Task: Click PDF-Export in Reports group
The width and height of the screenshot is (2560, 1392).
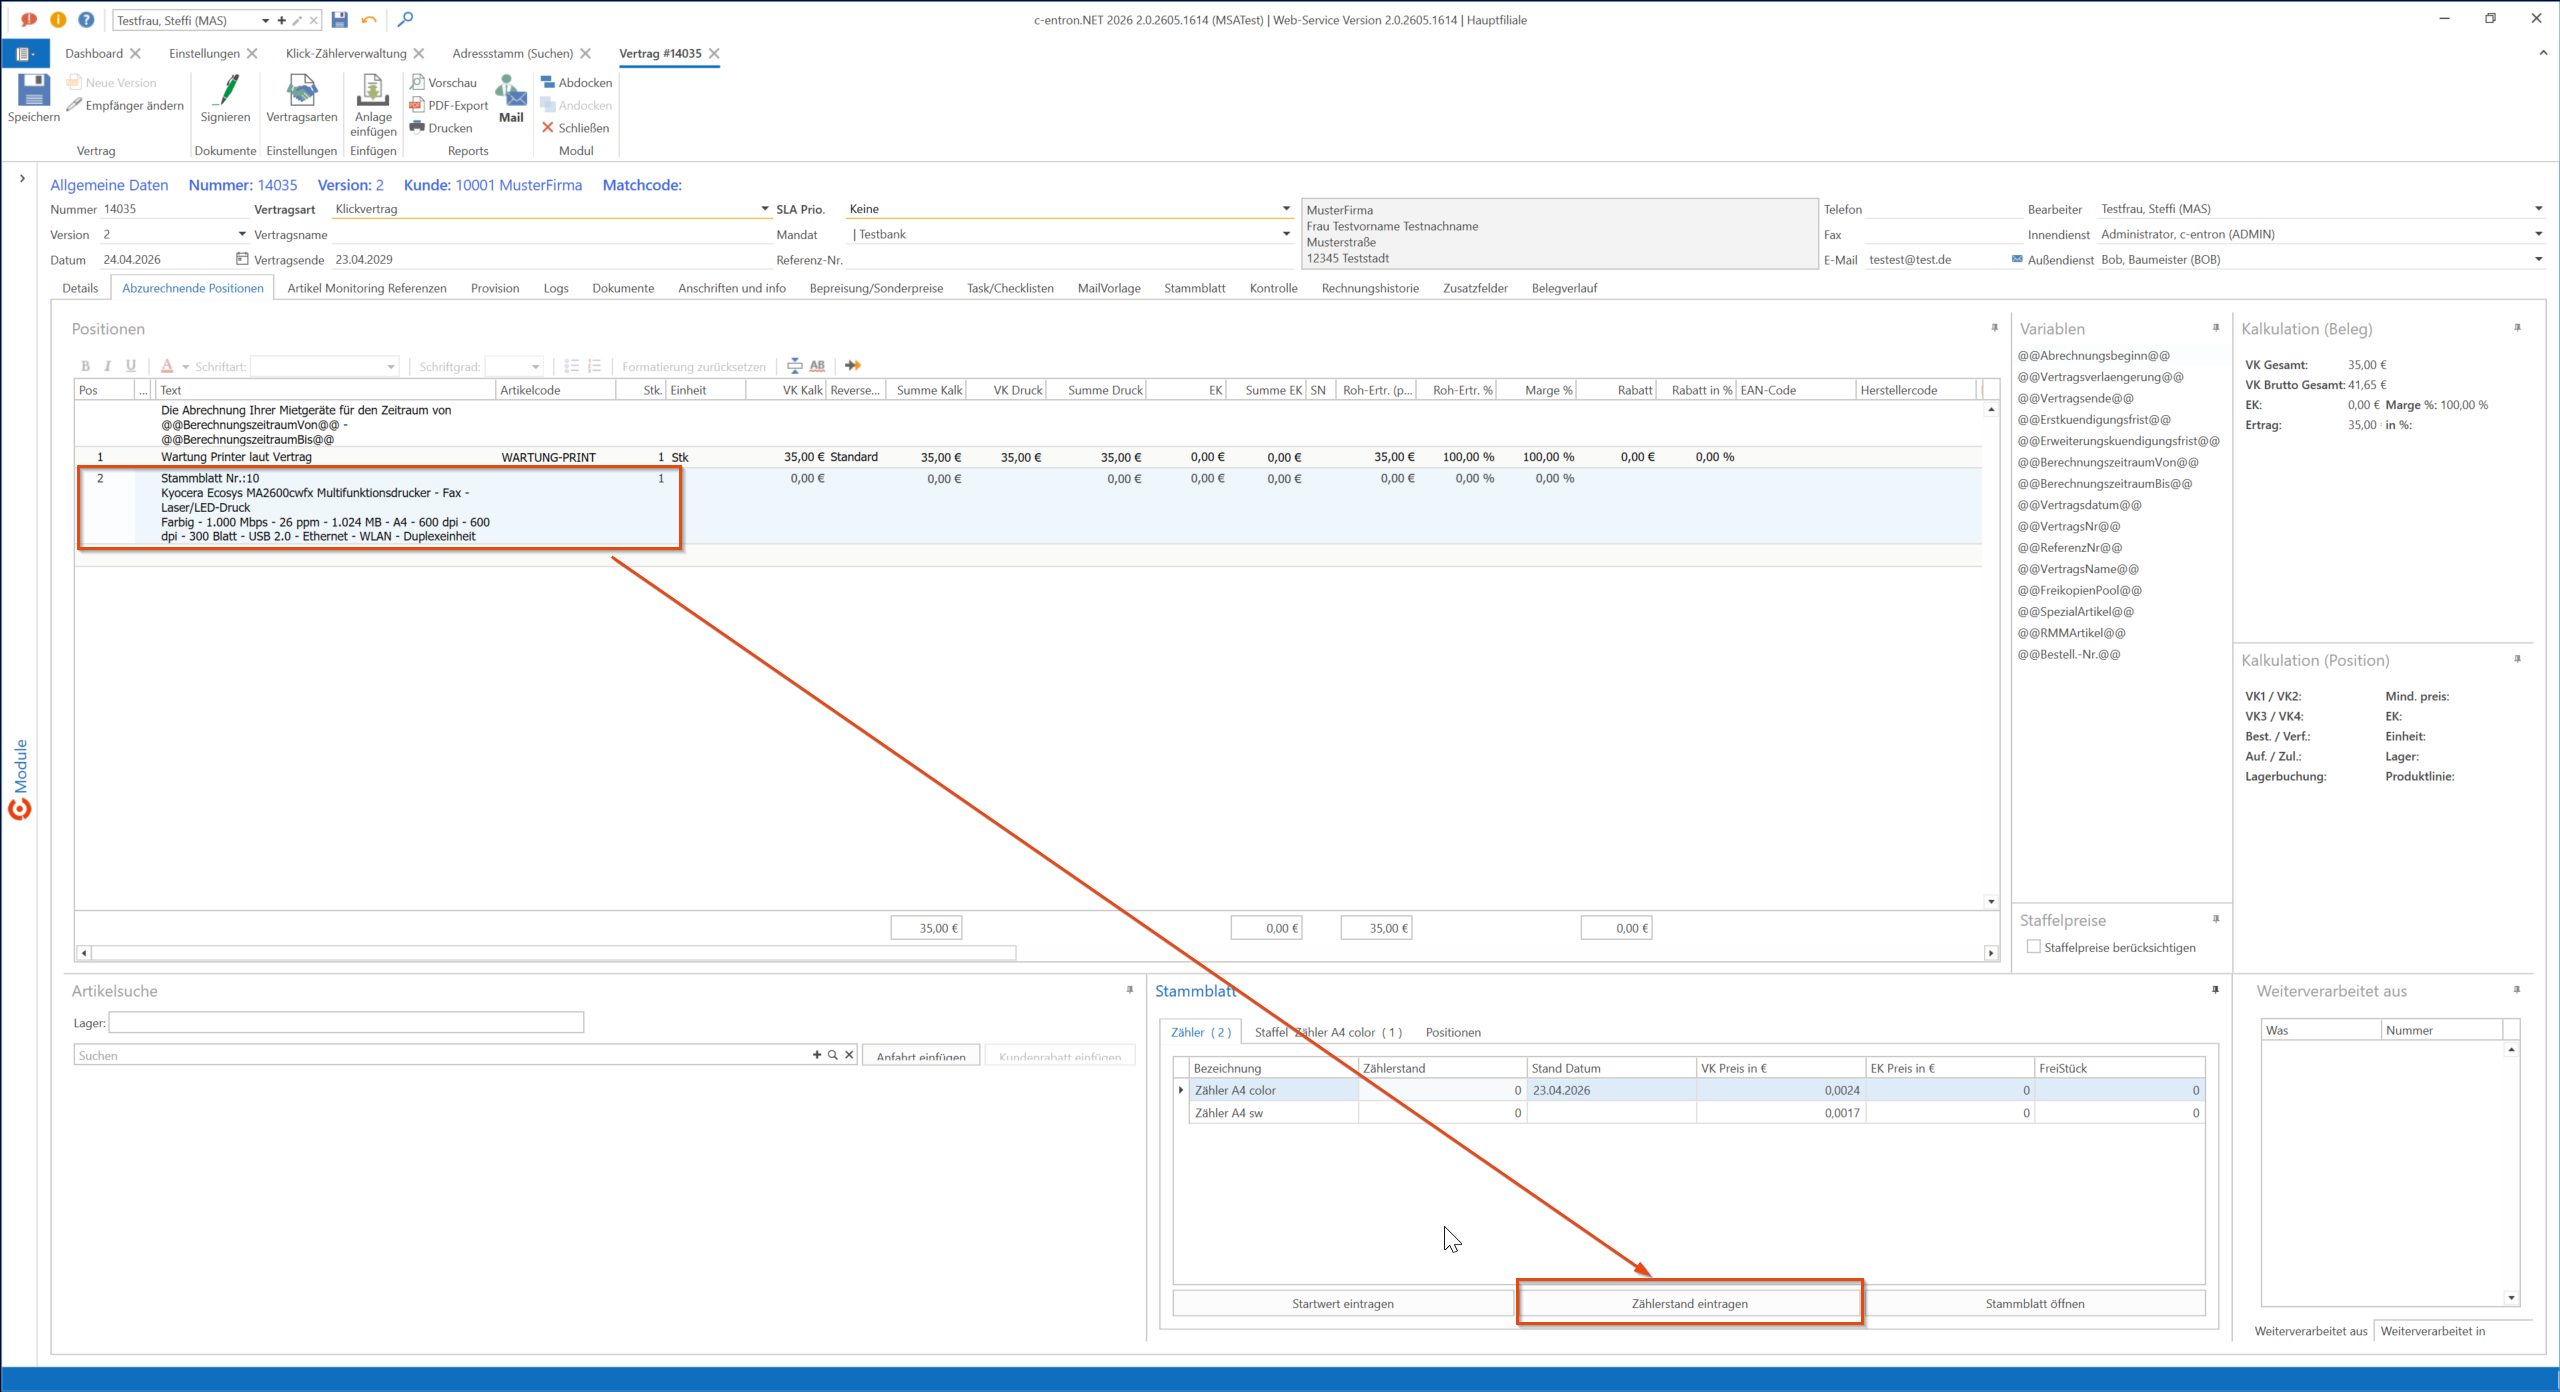Action: [x=449, y=106]
